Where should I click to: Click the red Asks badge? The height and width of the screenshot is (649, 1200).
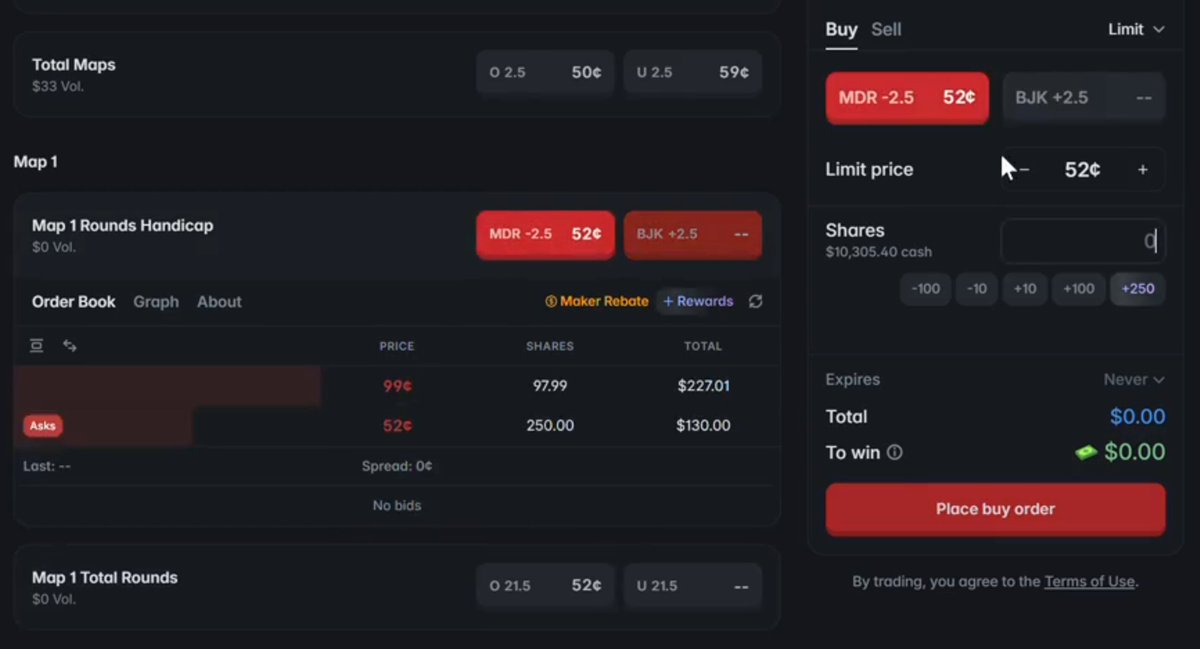[43, 426]
